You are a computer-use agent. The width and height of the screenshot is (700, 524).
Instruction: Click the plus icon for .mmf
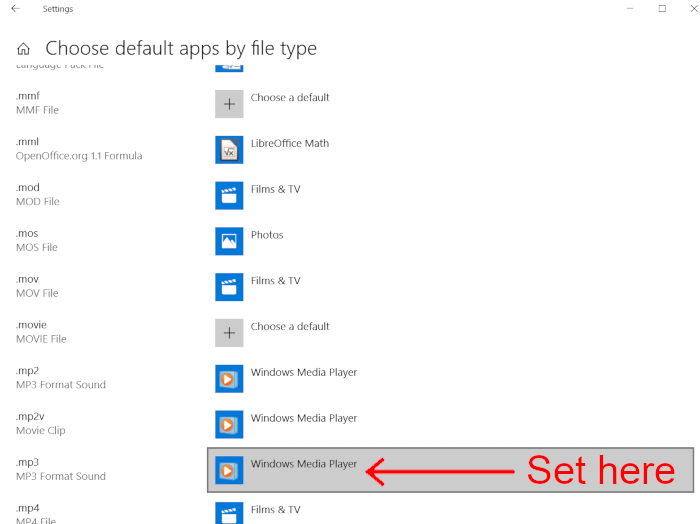point(229,104)
